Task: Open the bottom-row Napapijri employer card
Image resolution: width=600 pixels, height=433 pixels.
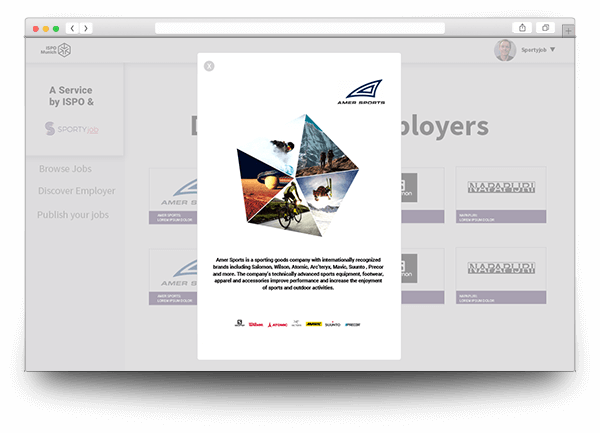Action: 501,276
